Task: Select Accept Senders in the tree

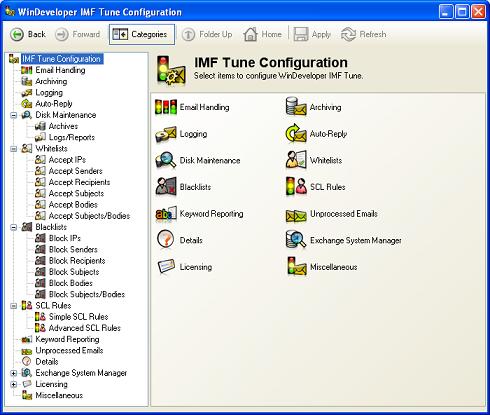Action: (x=76, y=171)
